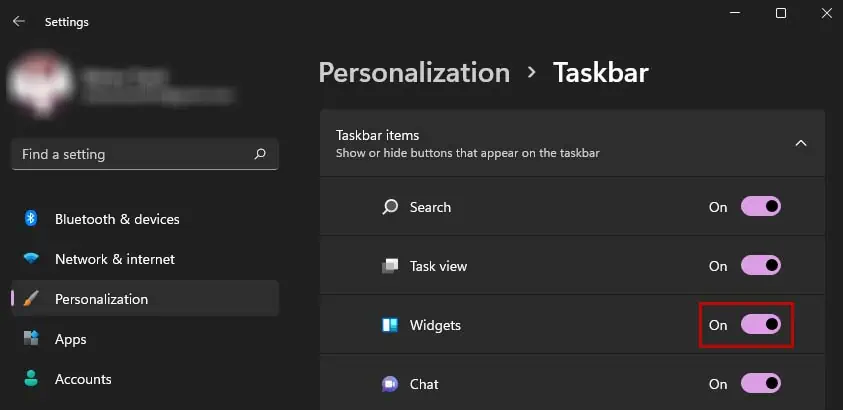Turn off the Task view toggle
This screenshot has height=410, width=843.
pyautogui.click(x=761, y=265)
